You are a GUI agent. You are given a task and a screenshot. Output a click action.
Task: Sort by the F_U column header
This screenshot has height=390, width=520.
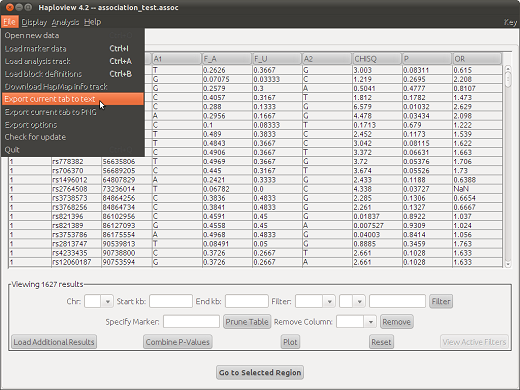coord(277,59)
